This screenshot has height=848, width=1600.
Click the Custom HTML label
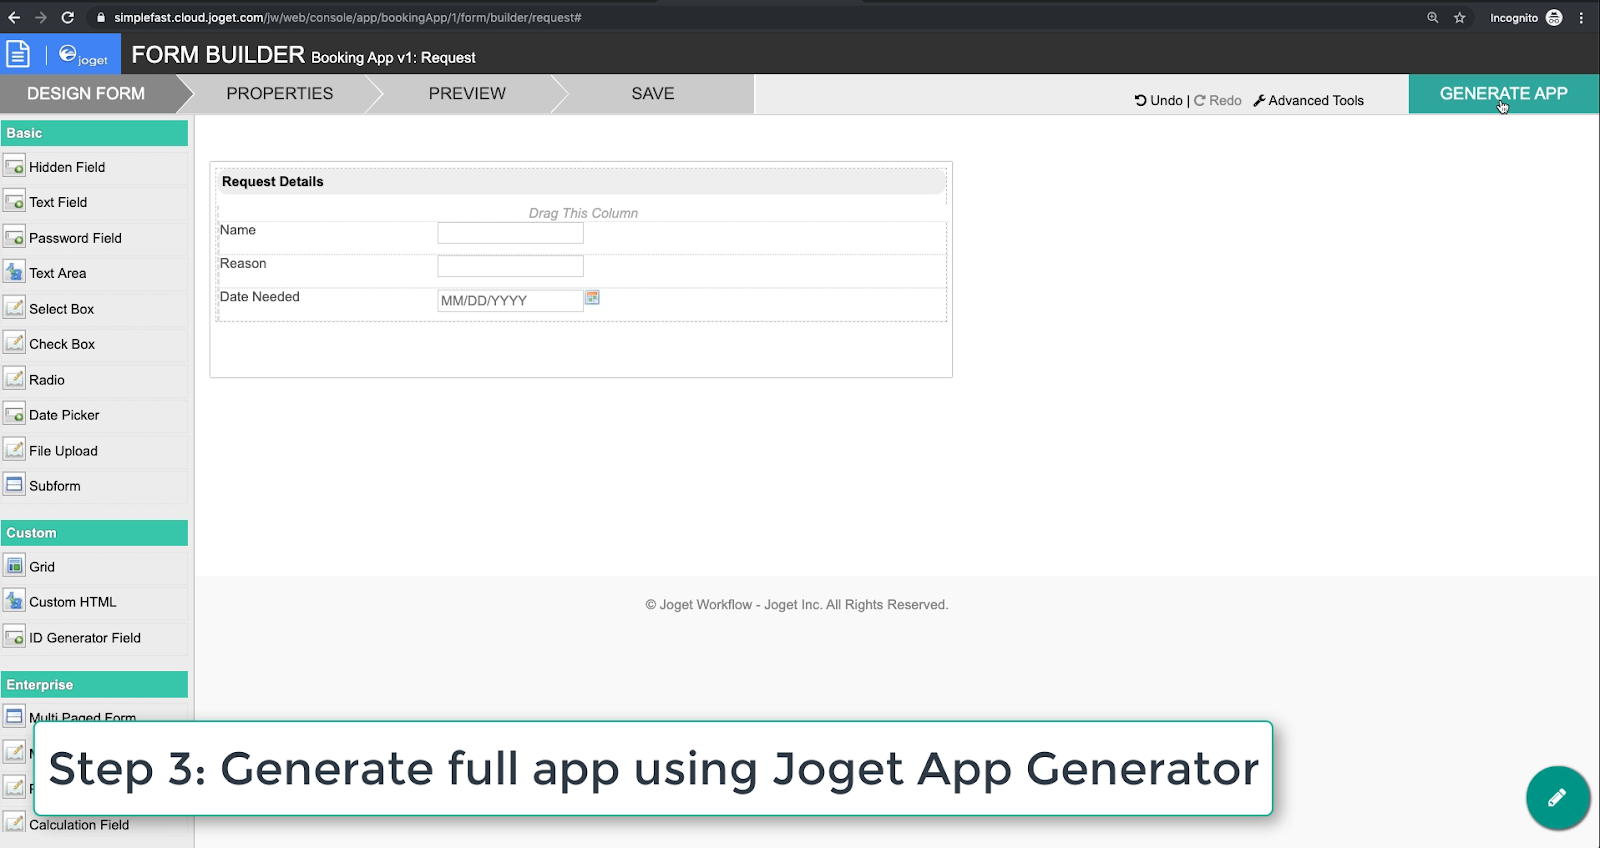(x=73, y=602)
